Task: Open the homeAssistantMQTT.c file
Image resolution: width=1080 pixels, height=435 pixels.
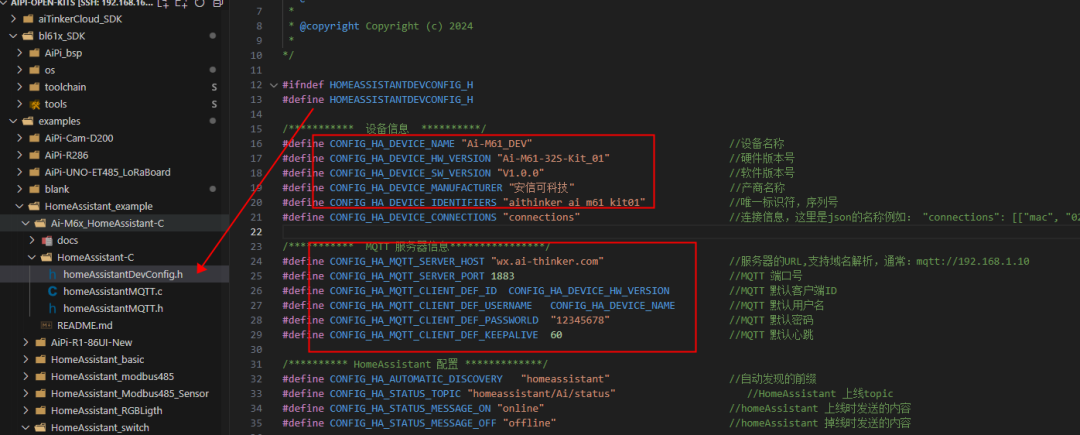Action: [114, 291]
